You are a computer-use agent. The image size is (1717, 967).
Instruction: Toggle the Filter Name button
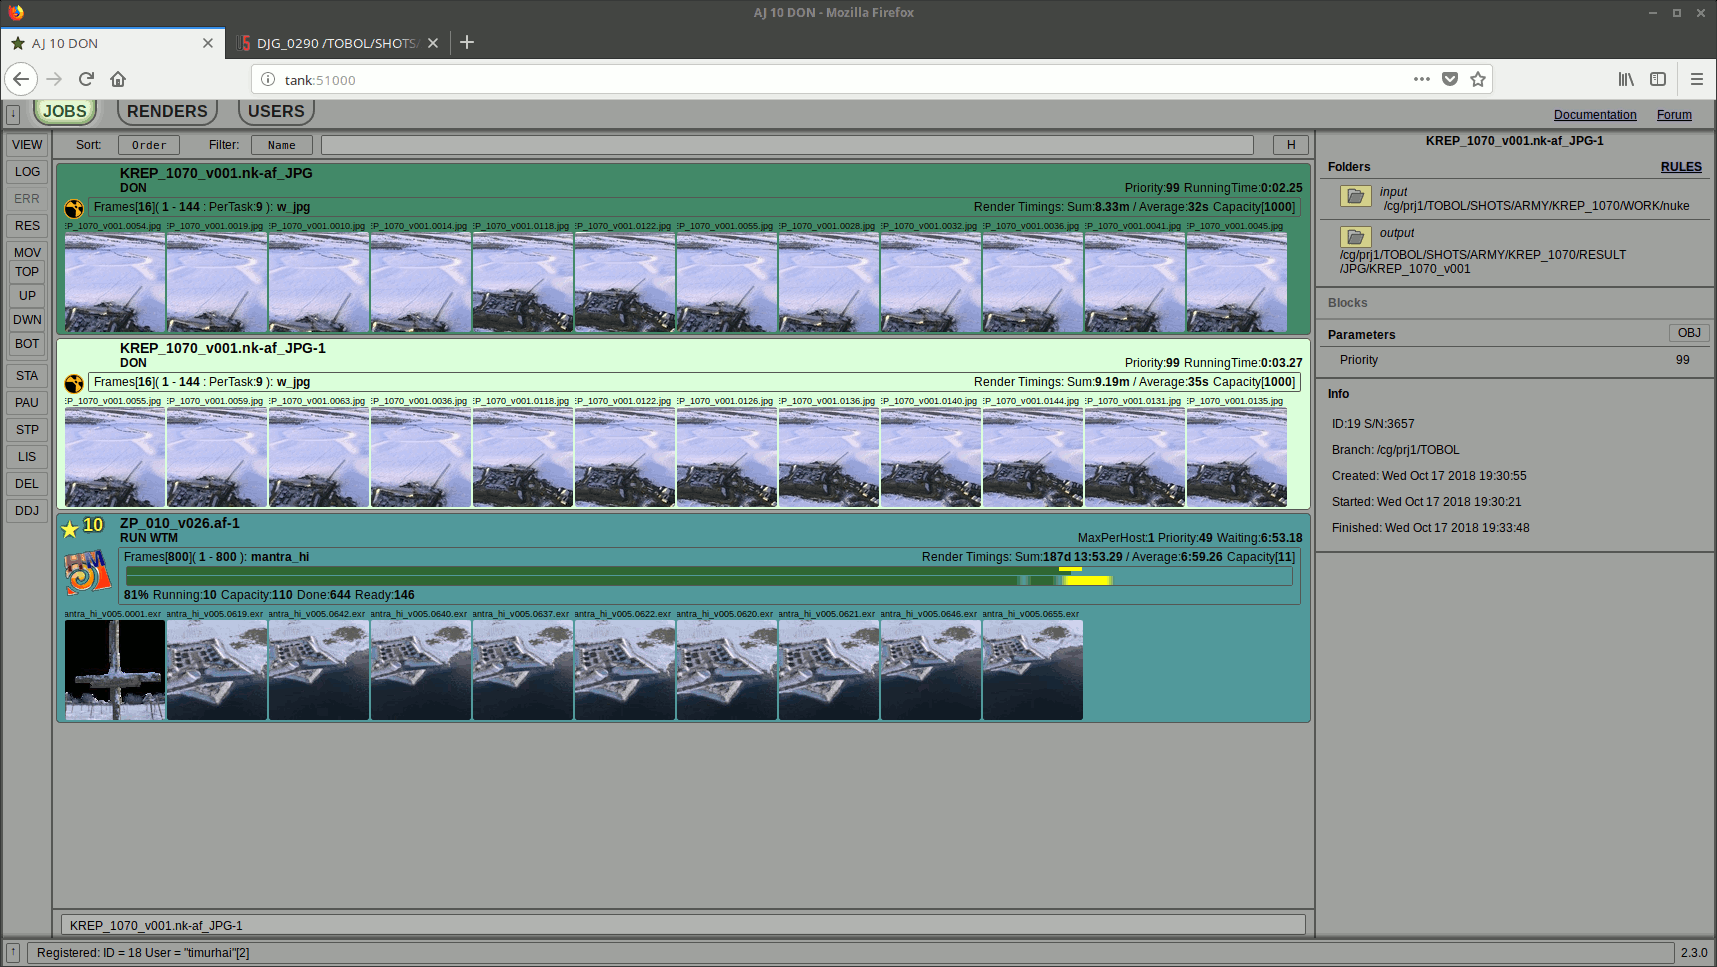click(x=281, y=145)
